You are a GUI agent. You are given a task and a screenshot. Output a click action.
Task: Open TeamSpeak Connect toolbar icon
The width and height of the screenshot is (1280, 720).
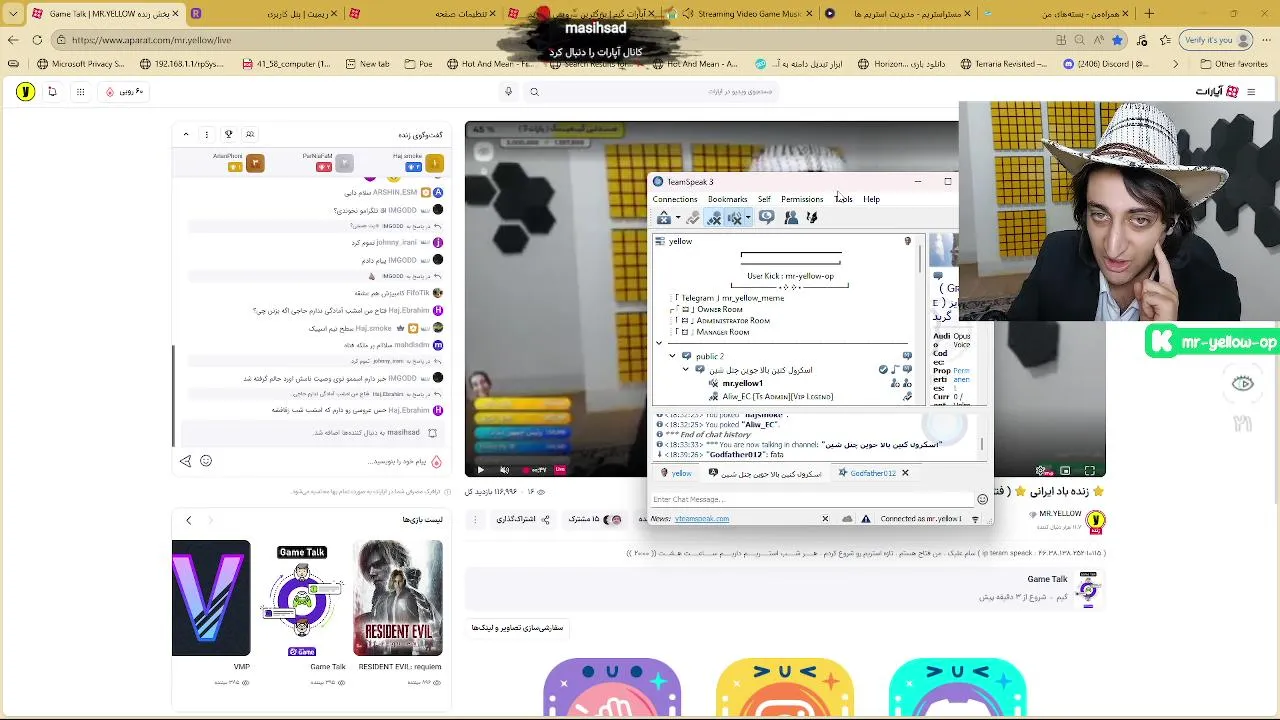pos(664,218)
